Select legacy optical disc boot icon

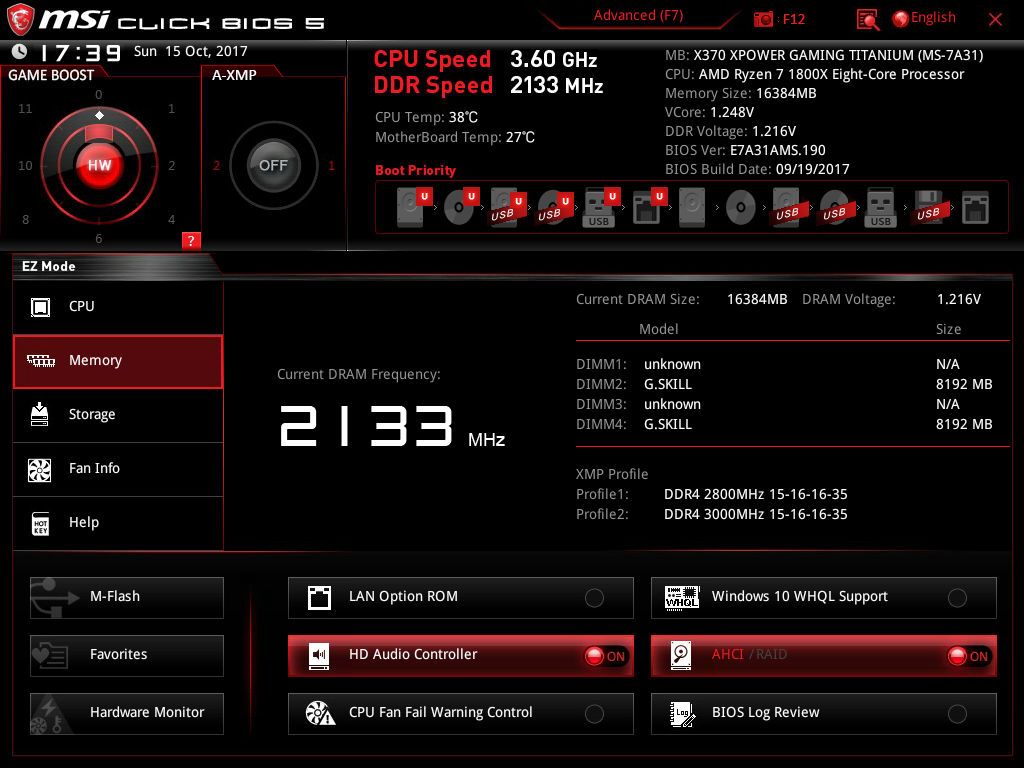click(741, 207)
